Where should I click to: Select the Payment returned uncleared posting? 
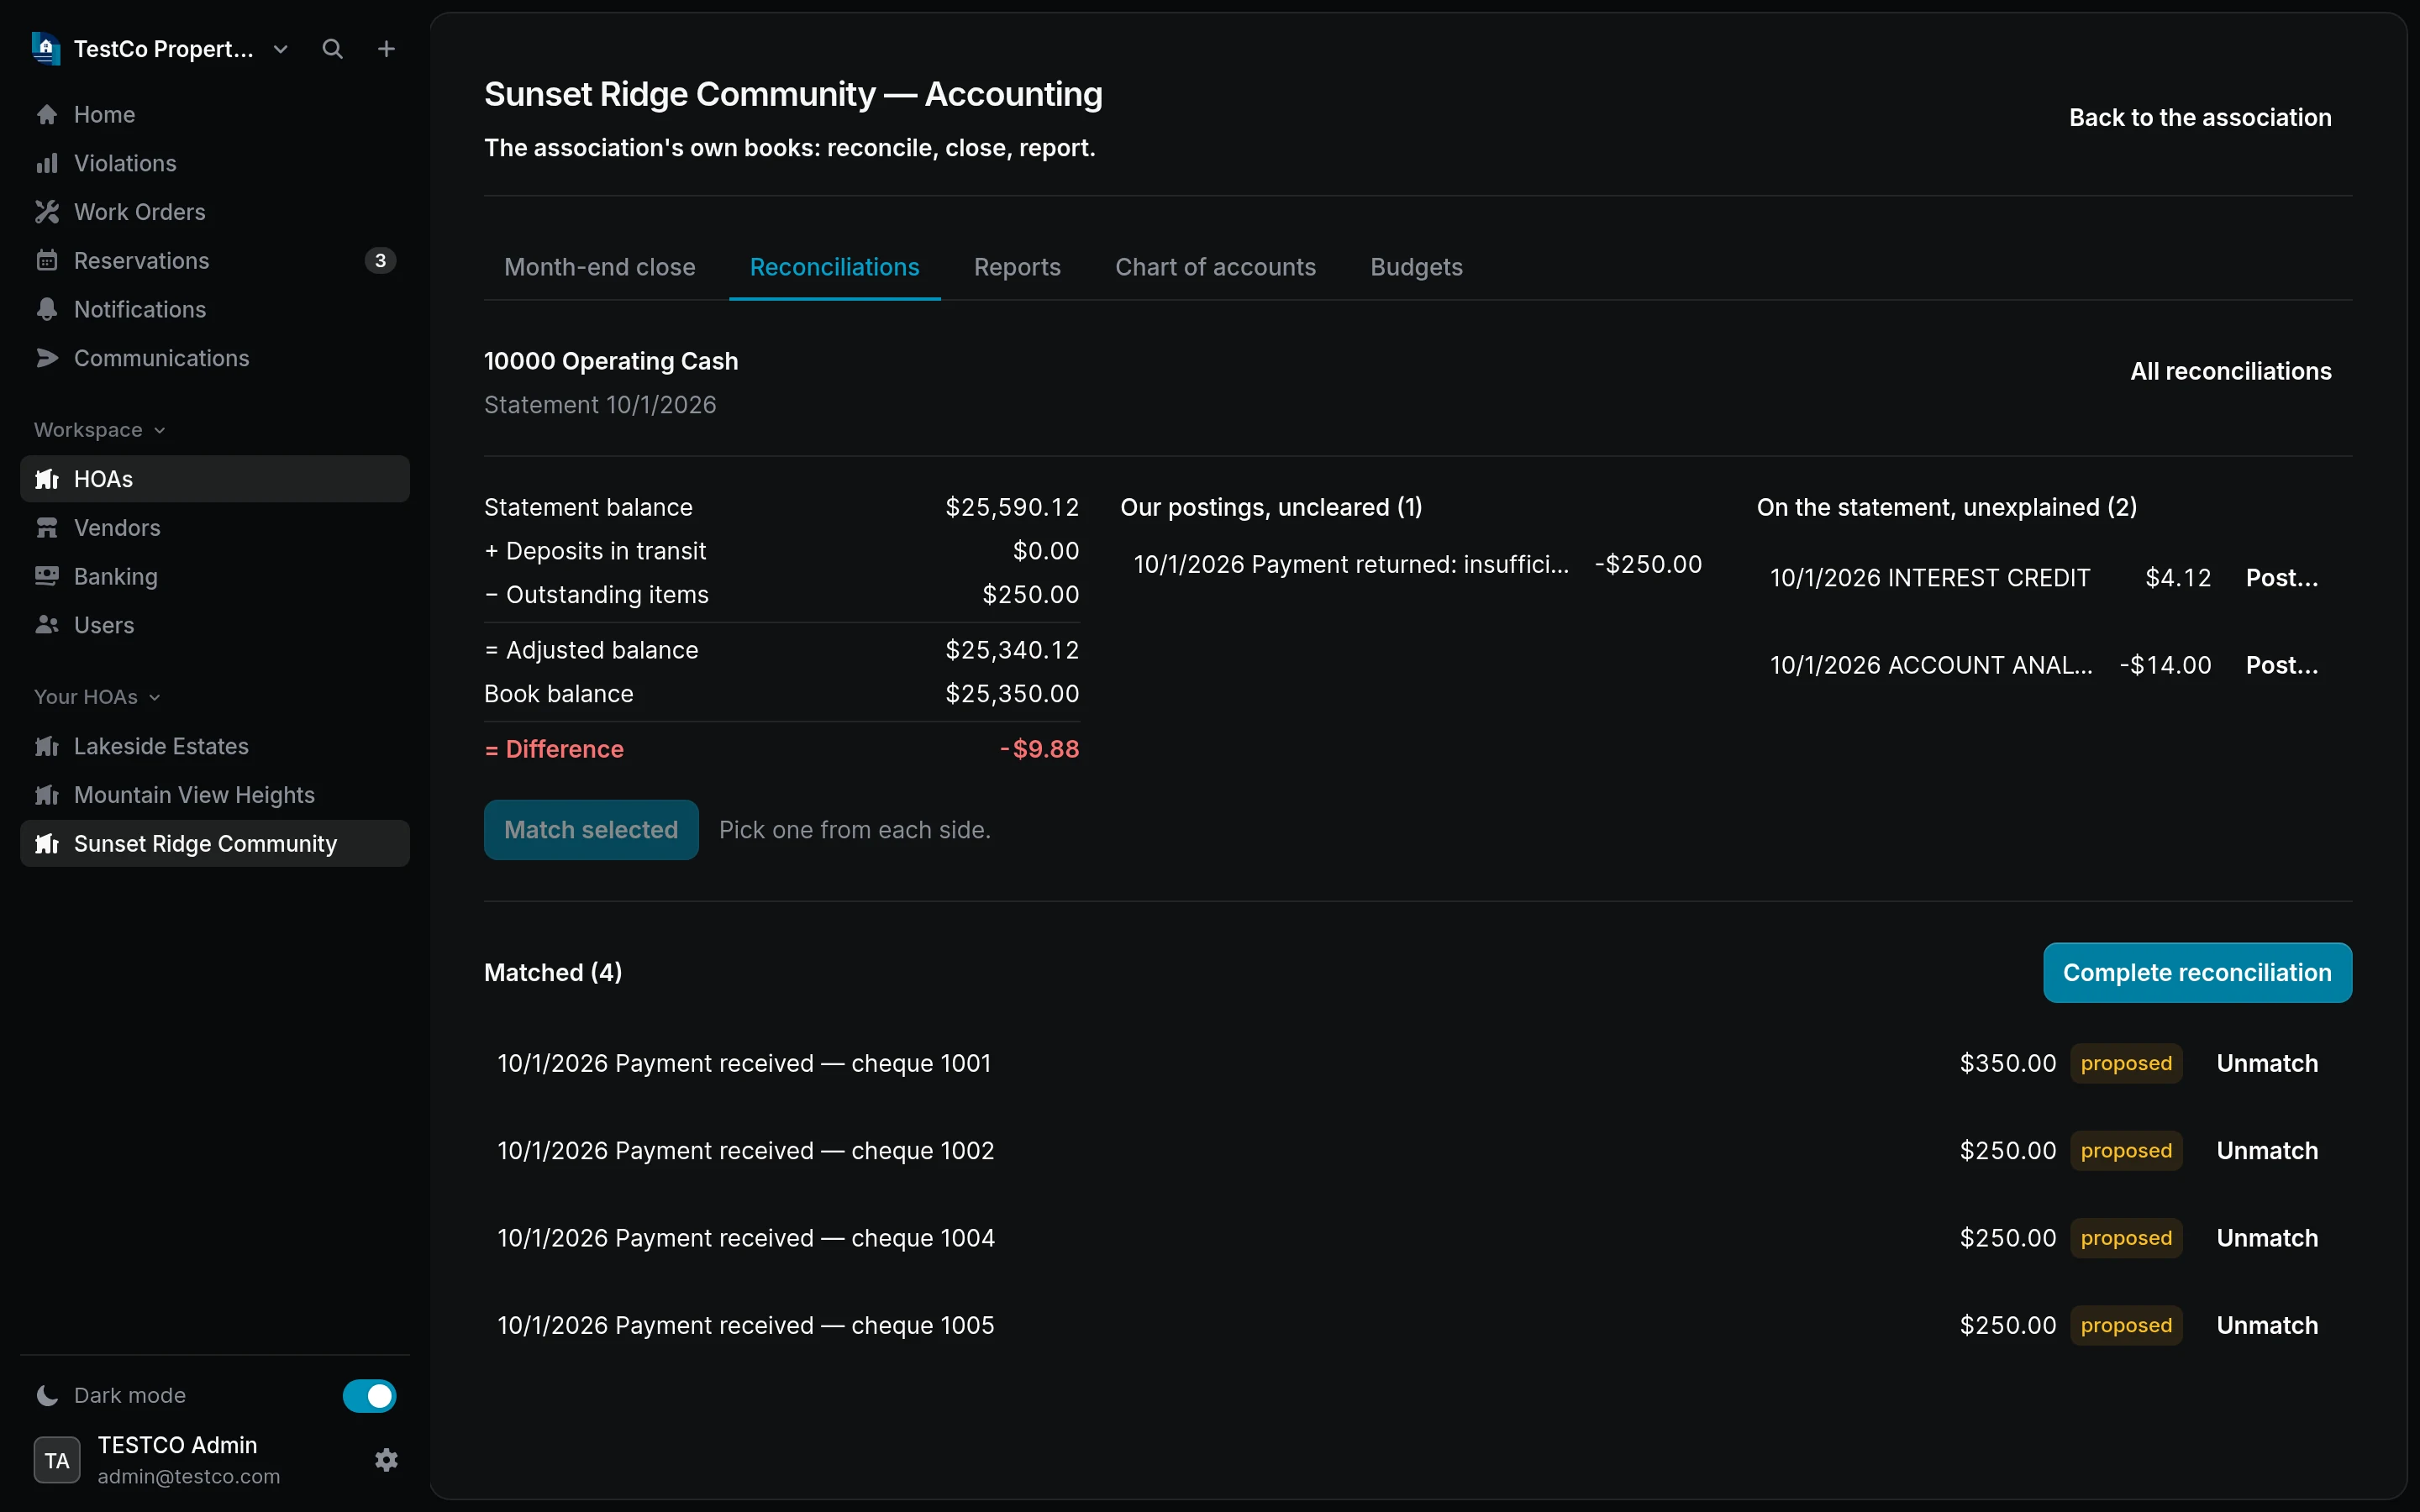(1418, 565)
